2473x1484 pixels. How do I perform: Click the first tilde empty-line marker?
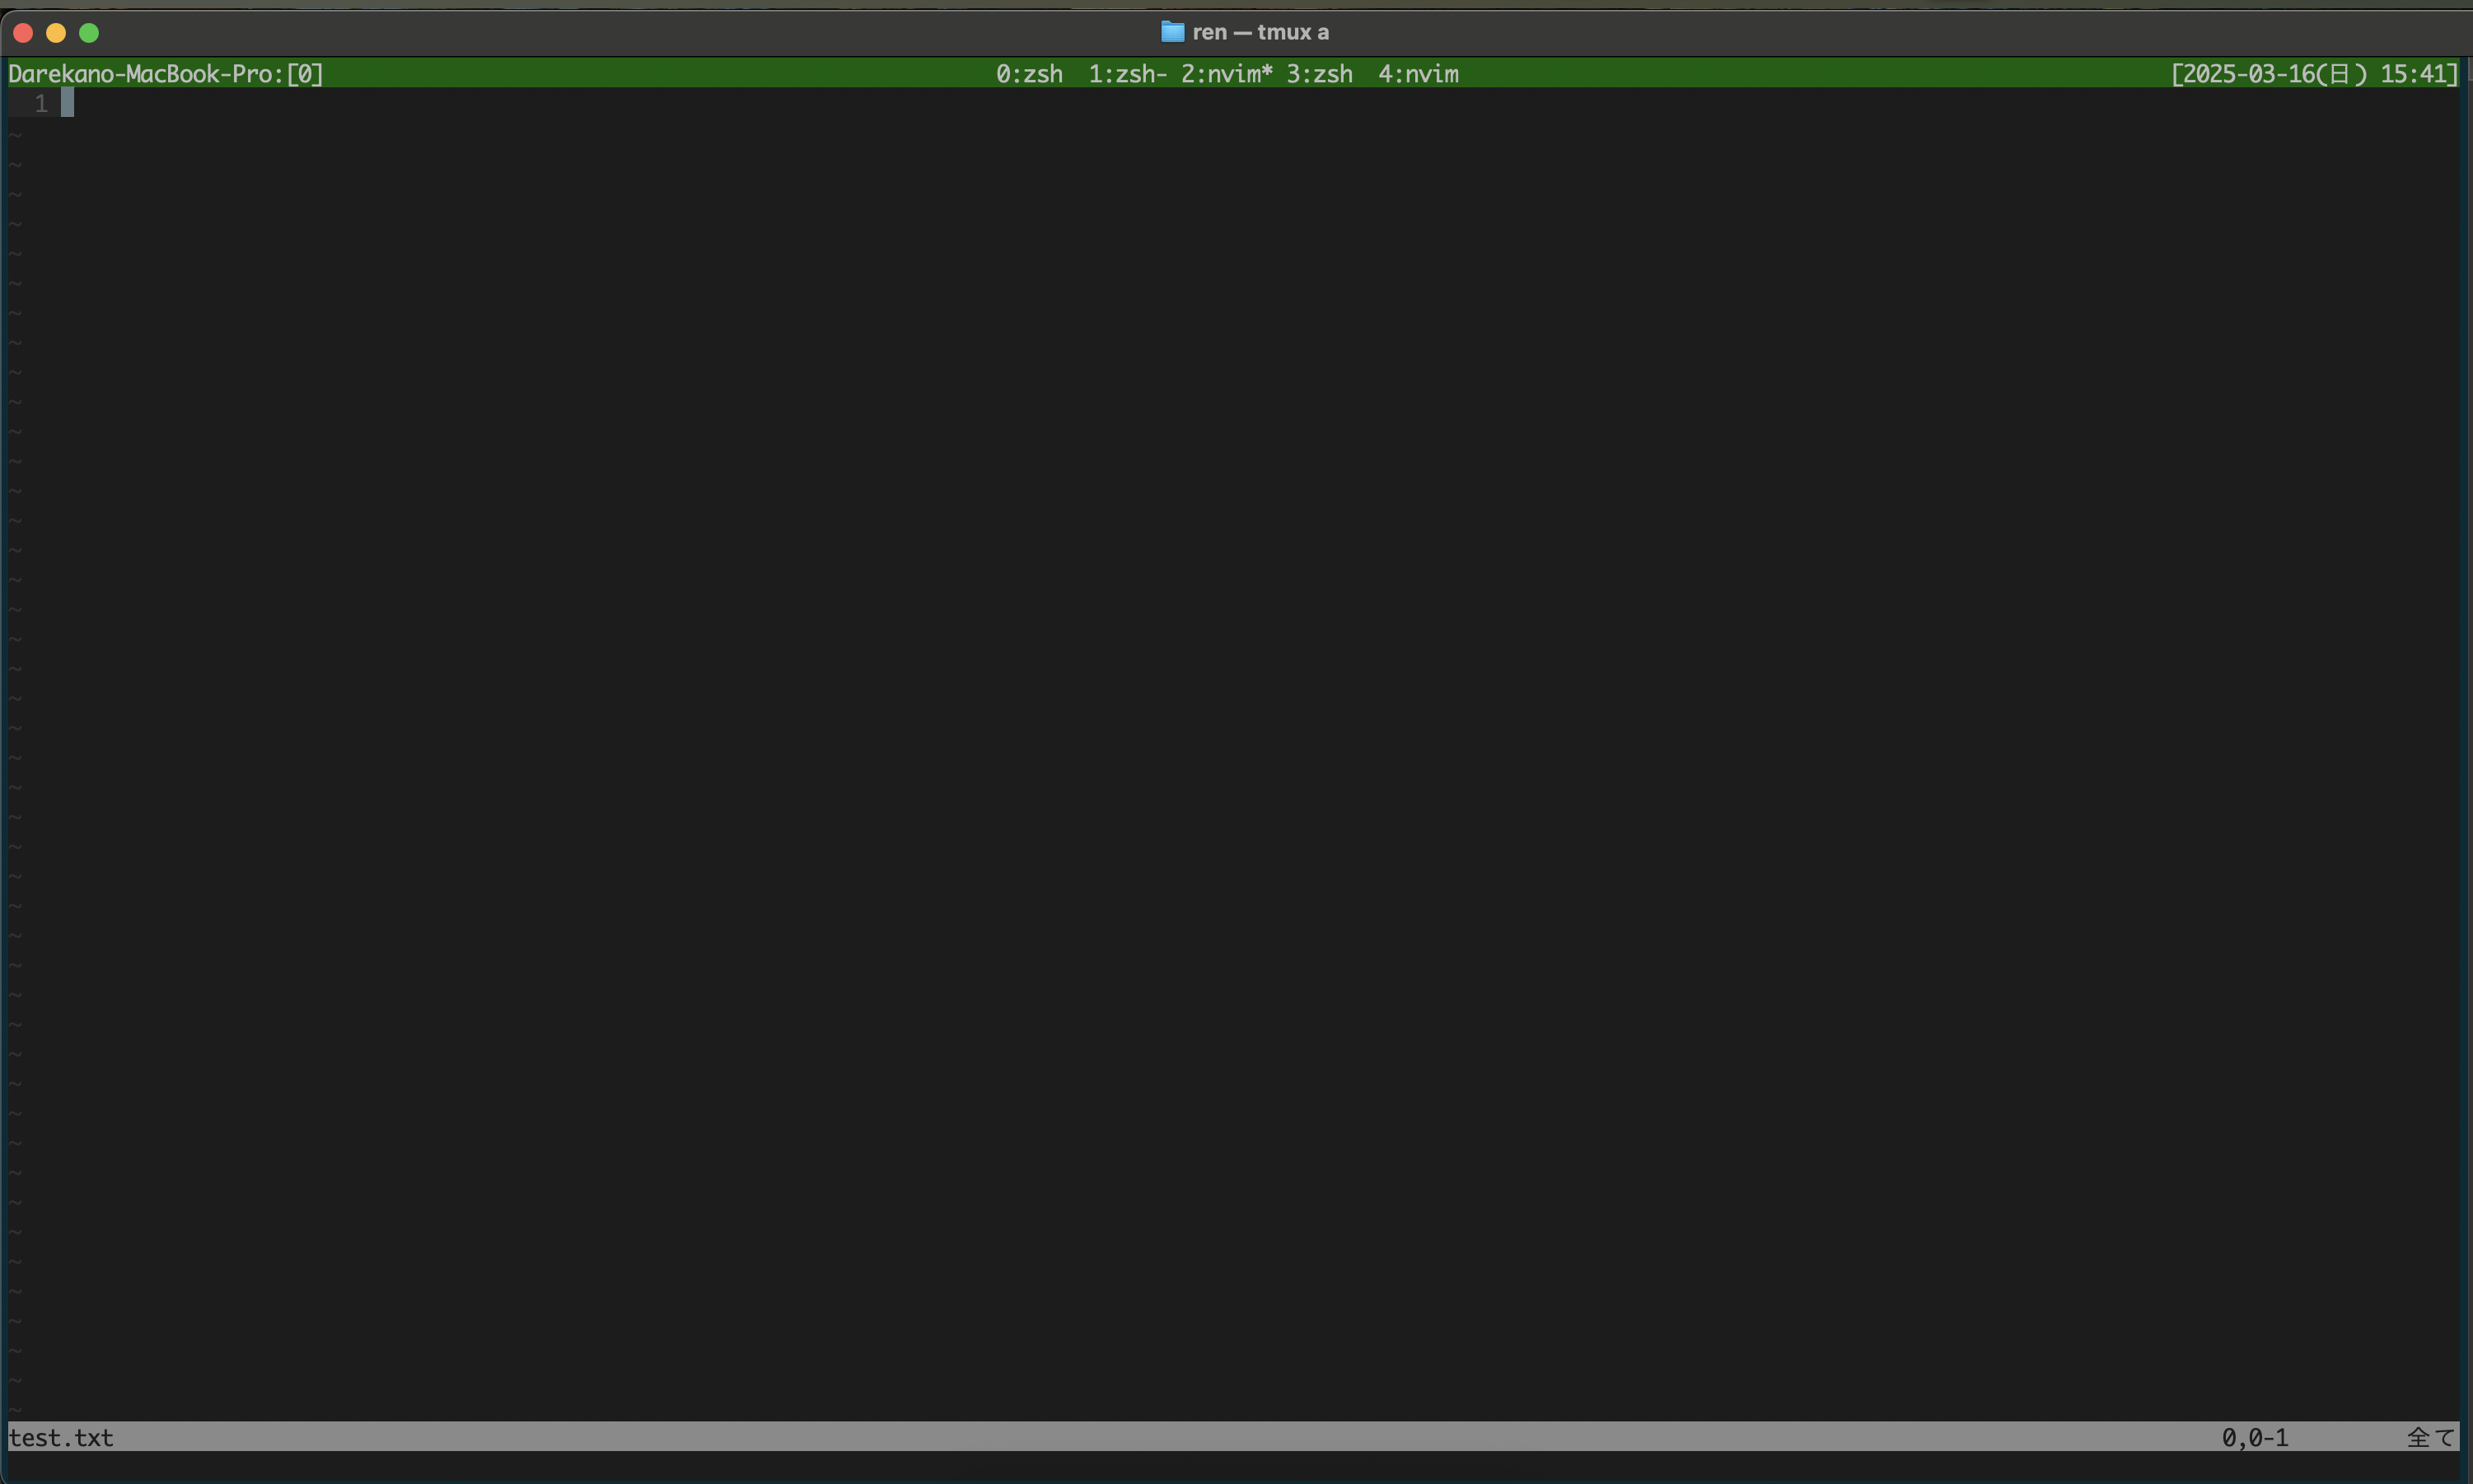tap(15, 134)
